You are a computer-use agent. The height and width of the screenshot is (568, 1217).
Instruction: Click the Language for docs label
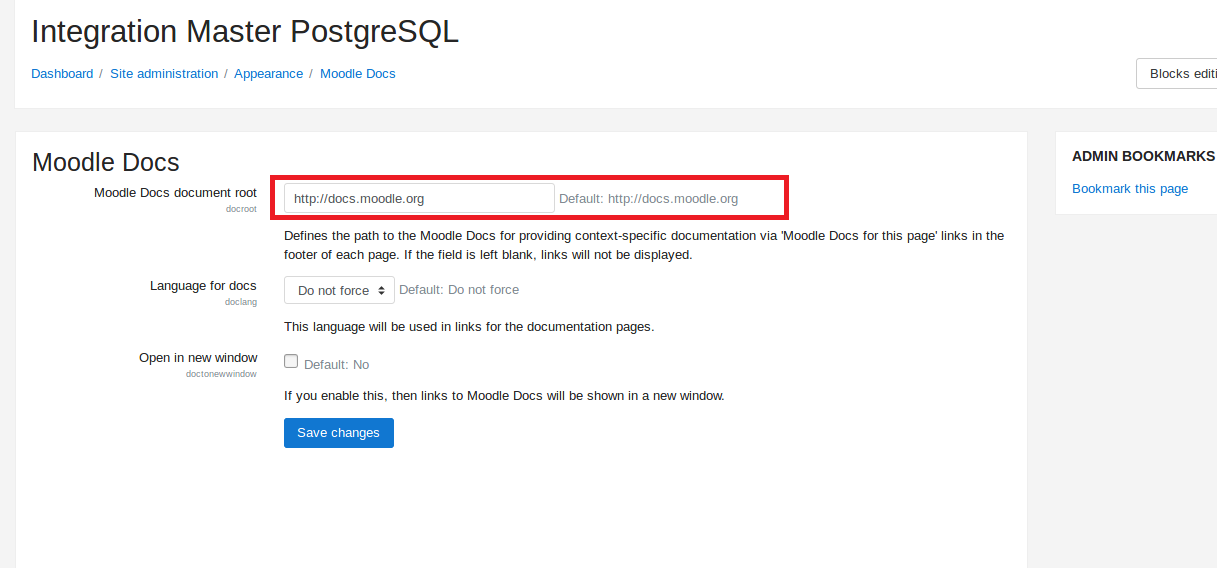coord(203,286)
